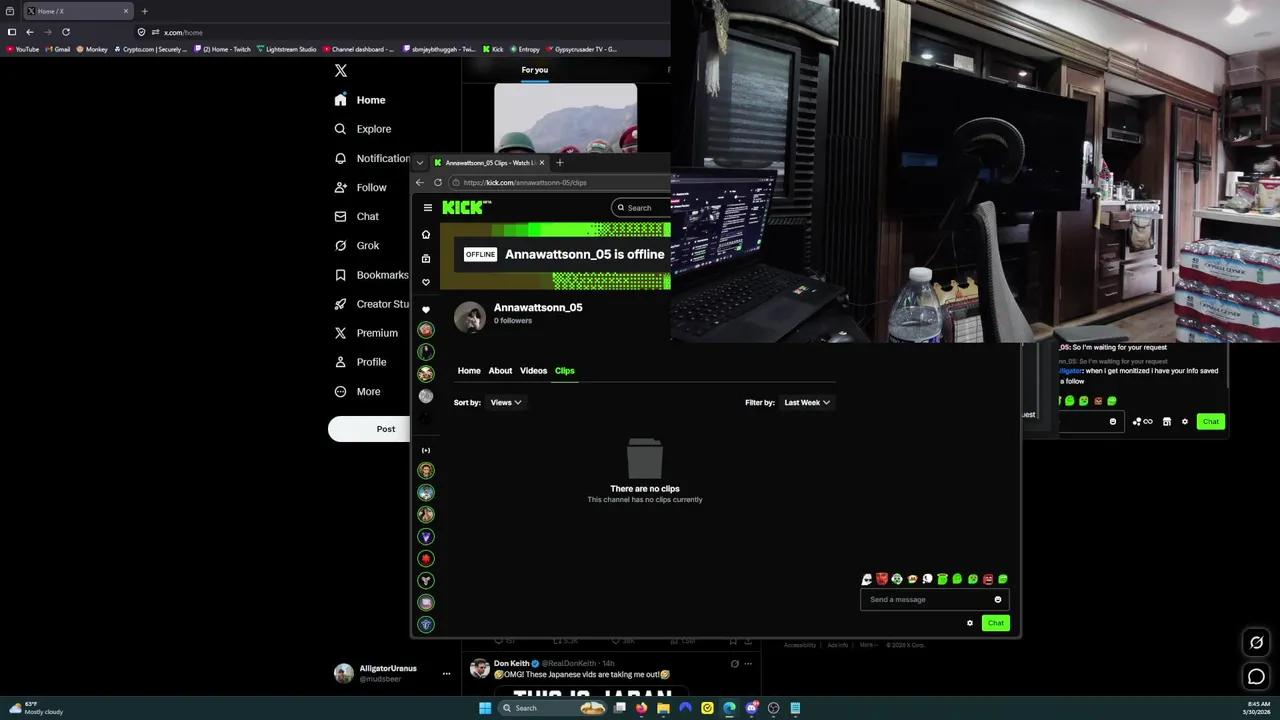Open the Kick sidebar home icon
This screenshot has width=1280, height=720.
click(426, 235)
